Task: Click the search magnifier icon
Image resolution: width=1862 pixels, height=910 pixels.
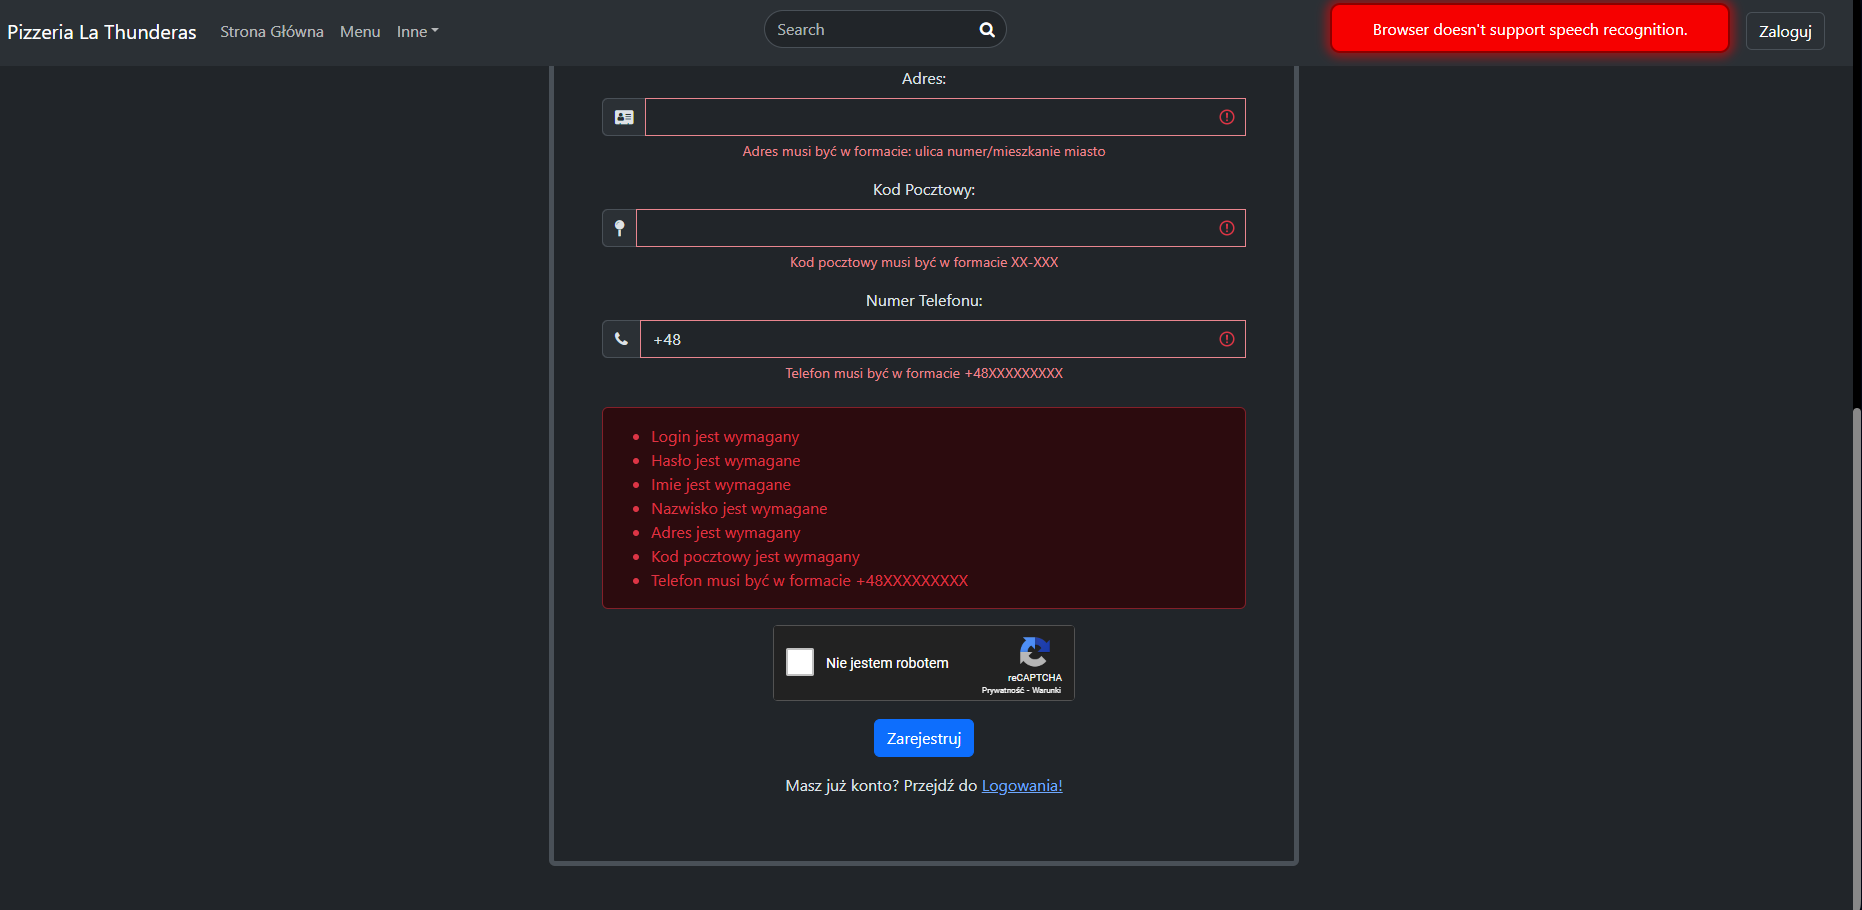Action: [x=986, y=30]
